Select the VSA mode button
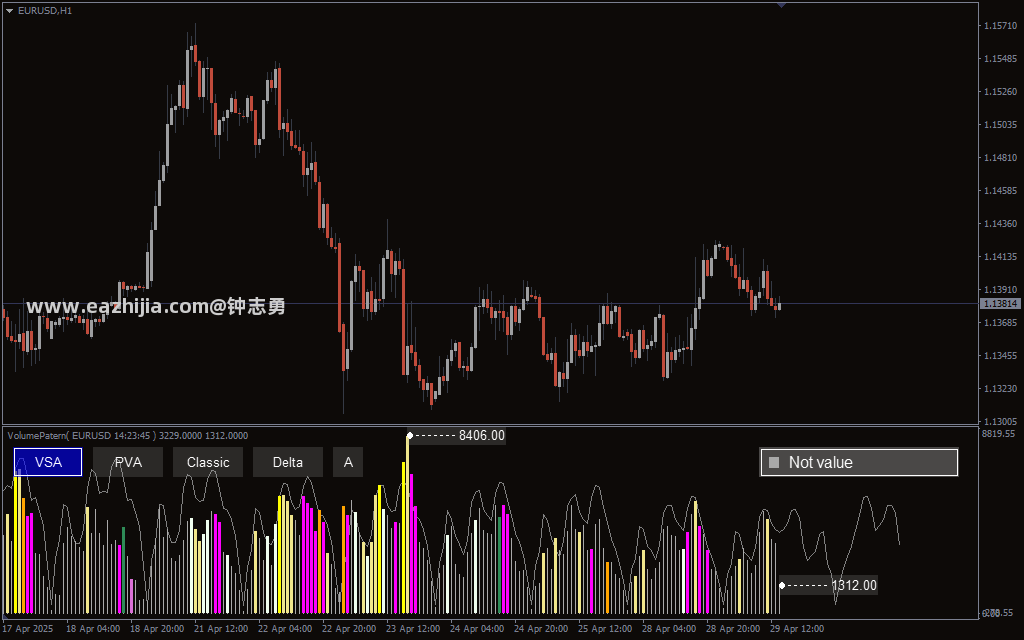This screenshot has width=1024, height=640. click(x=48, y=462)
